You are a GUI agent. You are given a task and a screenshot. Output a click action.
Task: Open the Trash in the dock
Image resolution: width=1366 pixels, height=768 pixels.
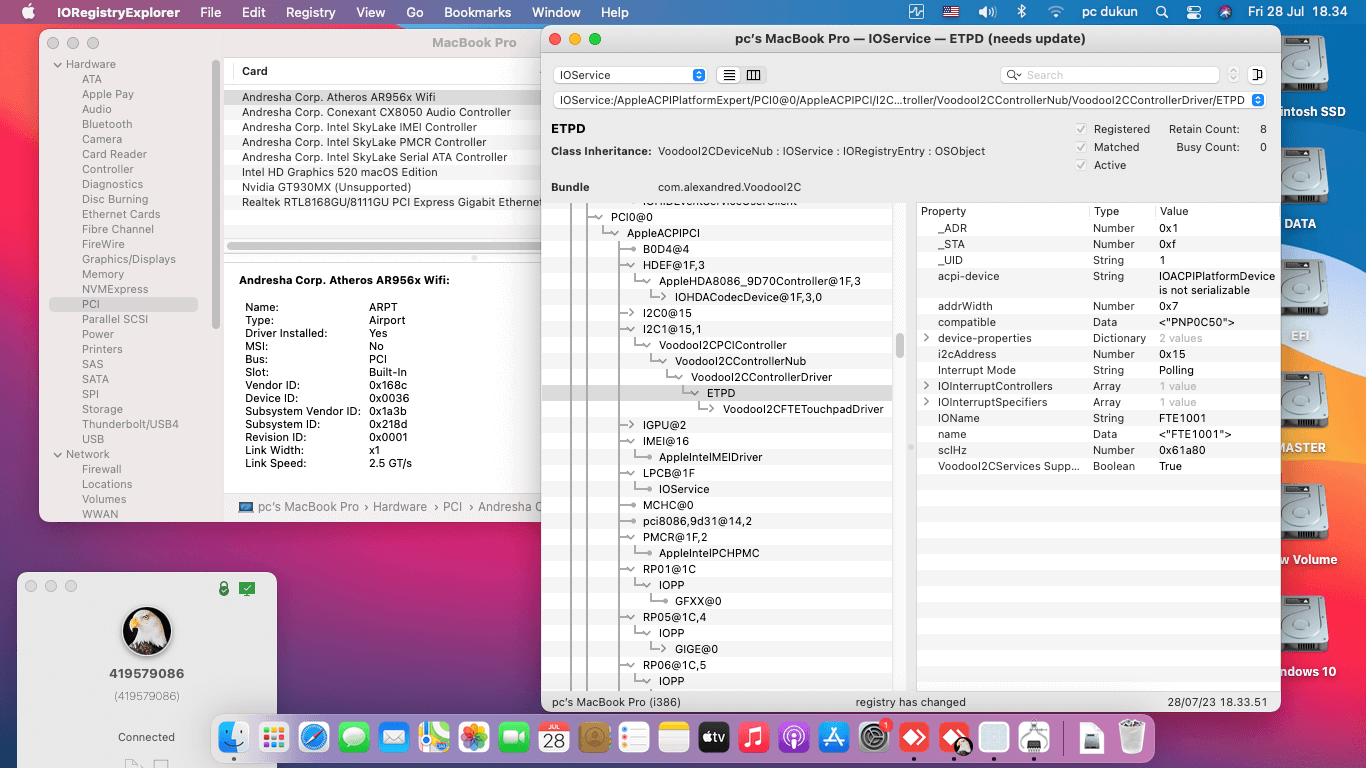click(x=1132, y=738)
